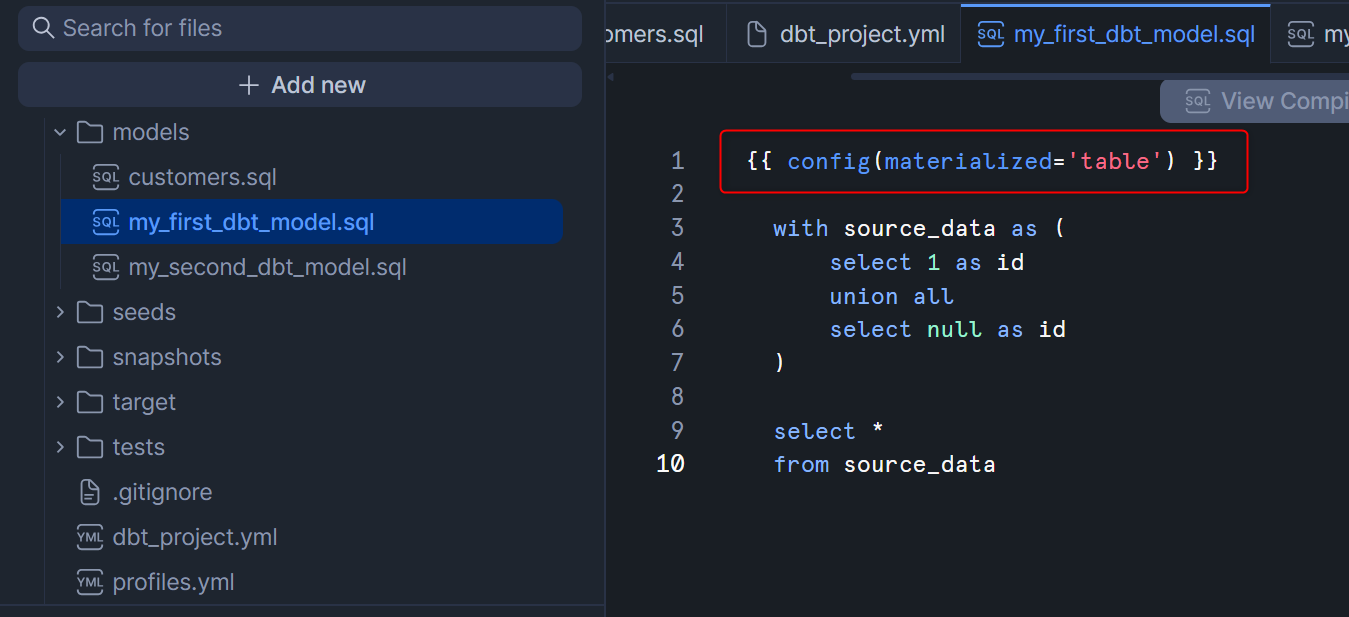Click the YML icon next to dbt_project.yml in the tree

[x=90, y=537]
